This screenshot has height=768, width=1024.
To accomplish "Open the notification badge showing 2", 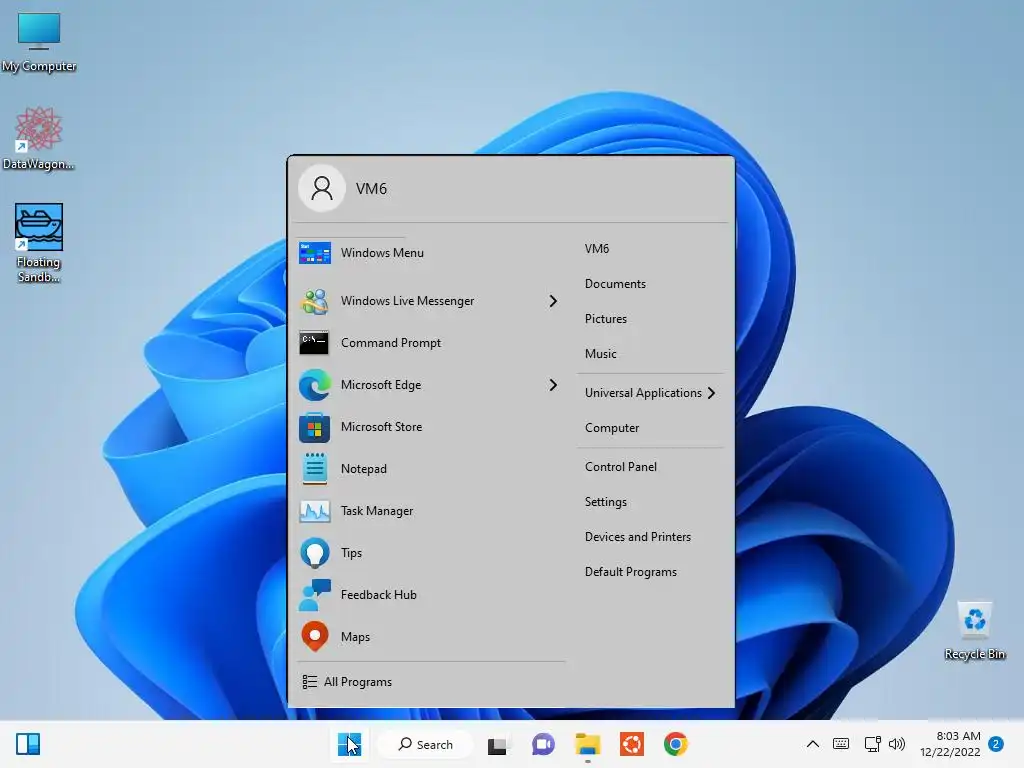I will pos(996,744).
